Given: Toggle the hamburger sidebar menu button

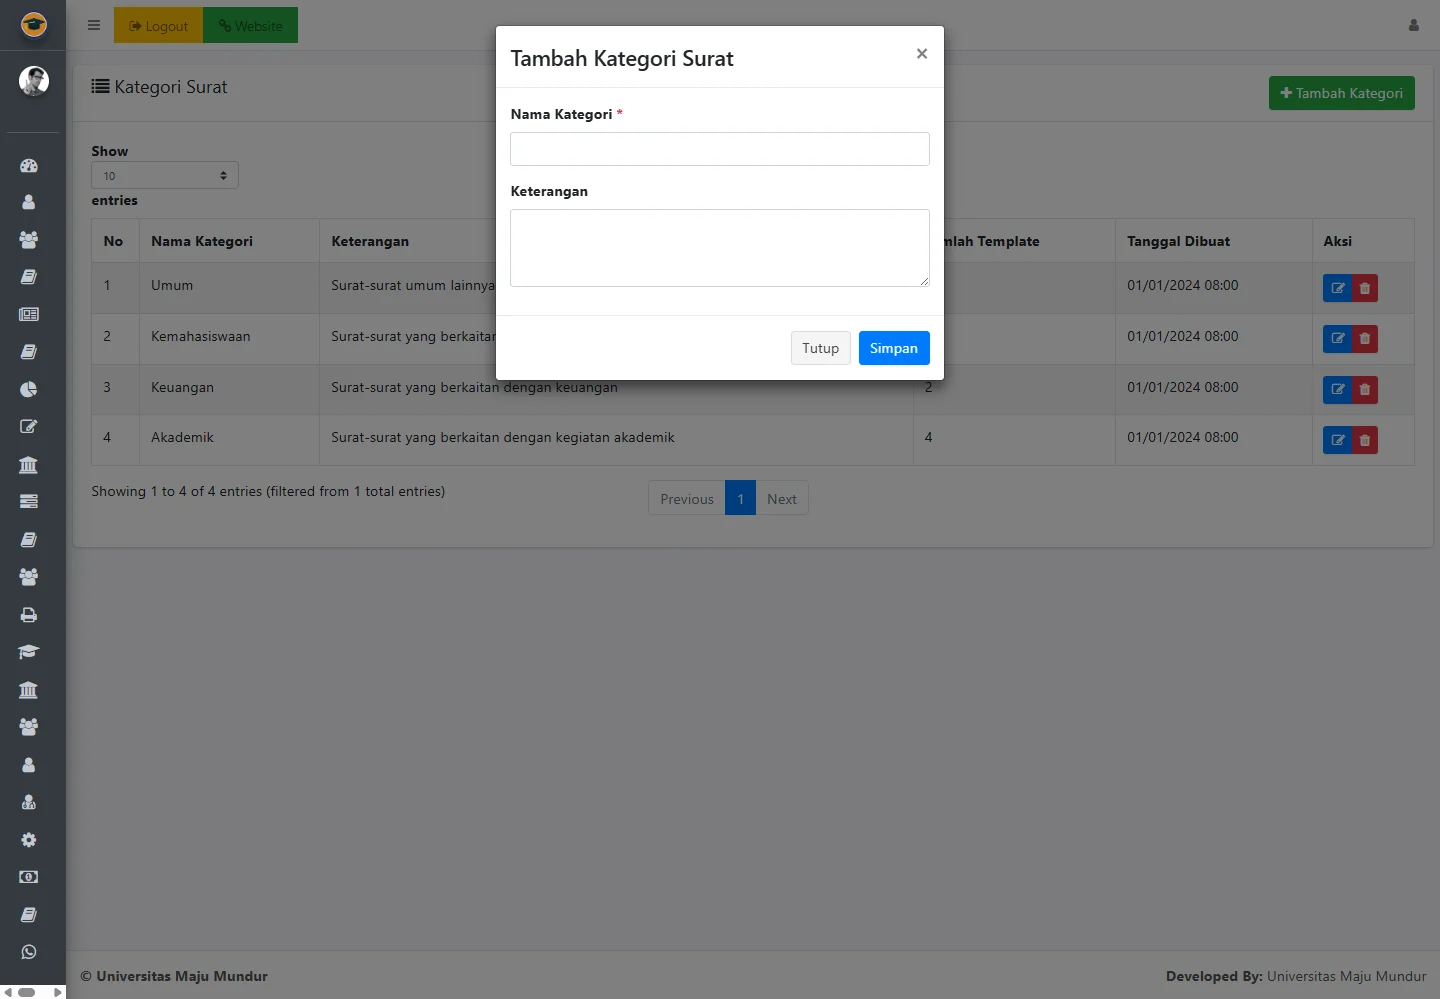Looking at the screenshot, I should [94, 26].
